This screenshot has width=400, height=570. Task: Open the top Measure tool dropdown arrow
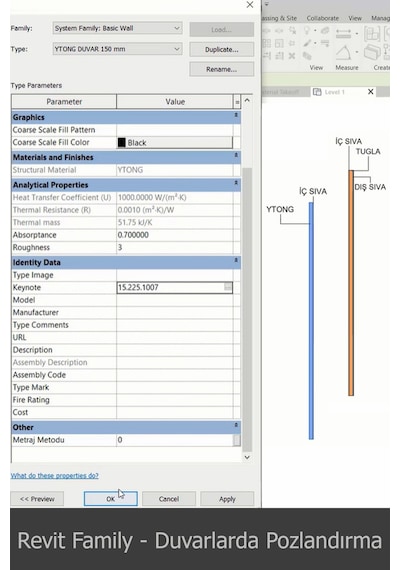[x=356, y=33]
